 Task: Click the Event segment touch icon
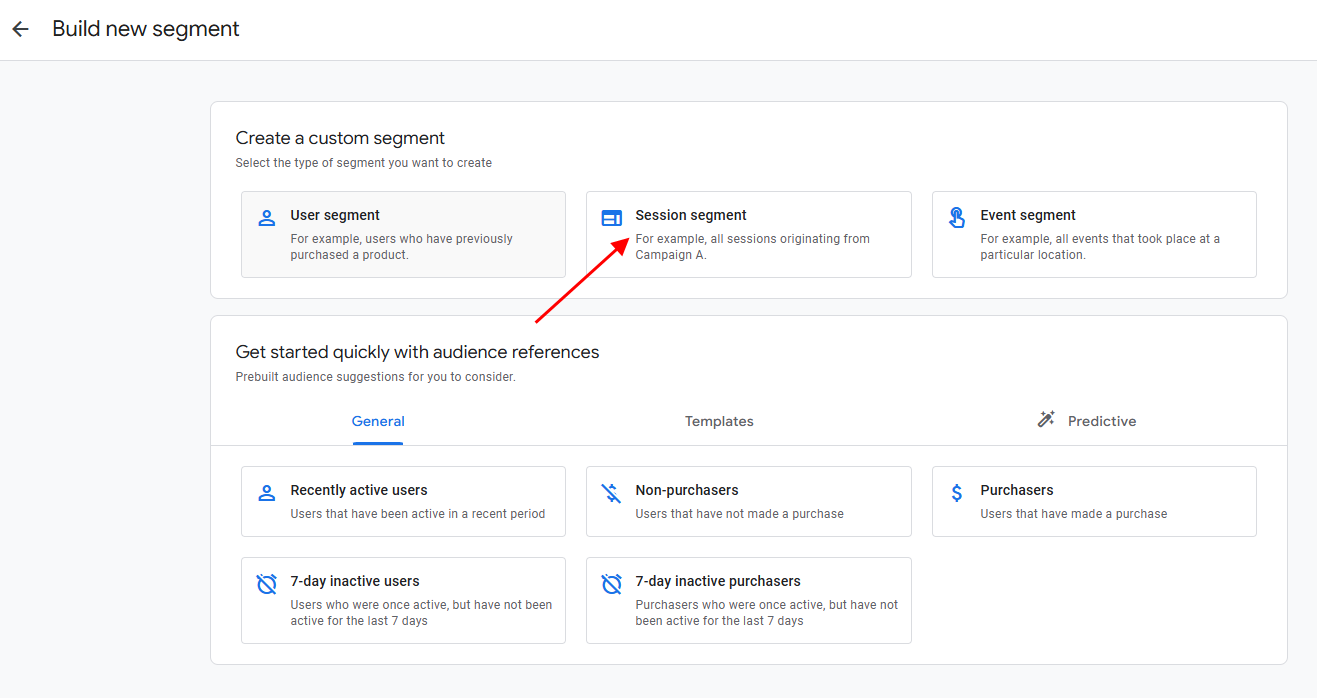(957, 217)
